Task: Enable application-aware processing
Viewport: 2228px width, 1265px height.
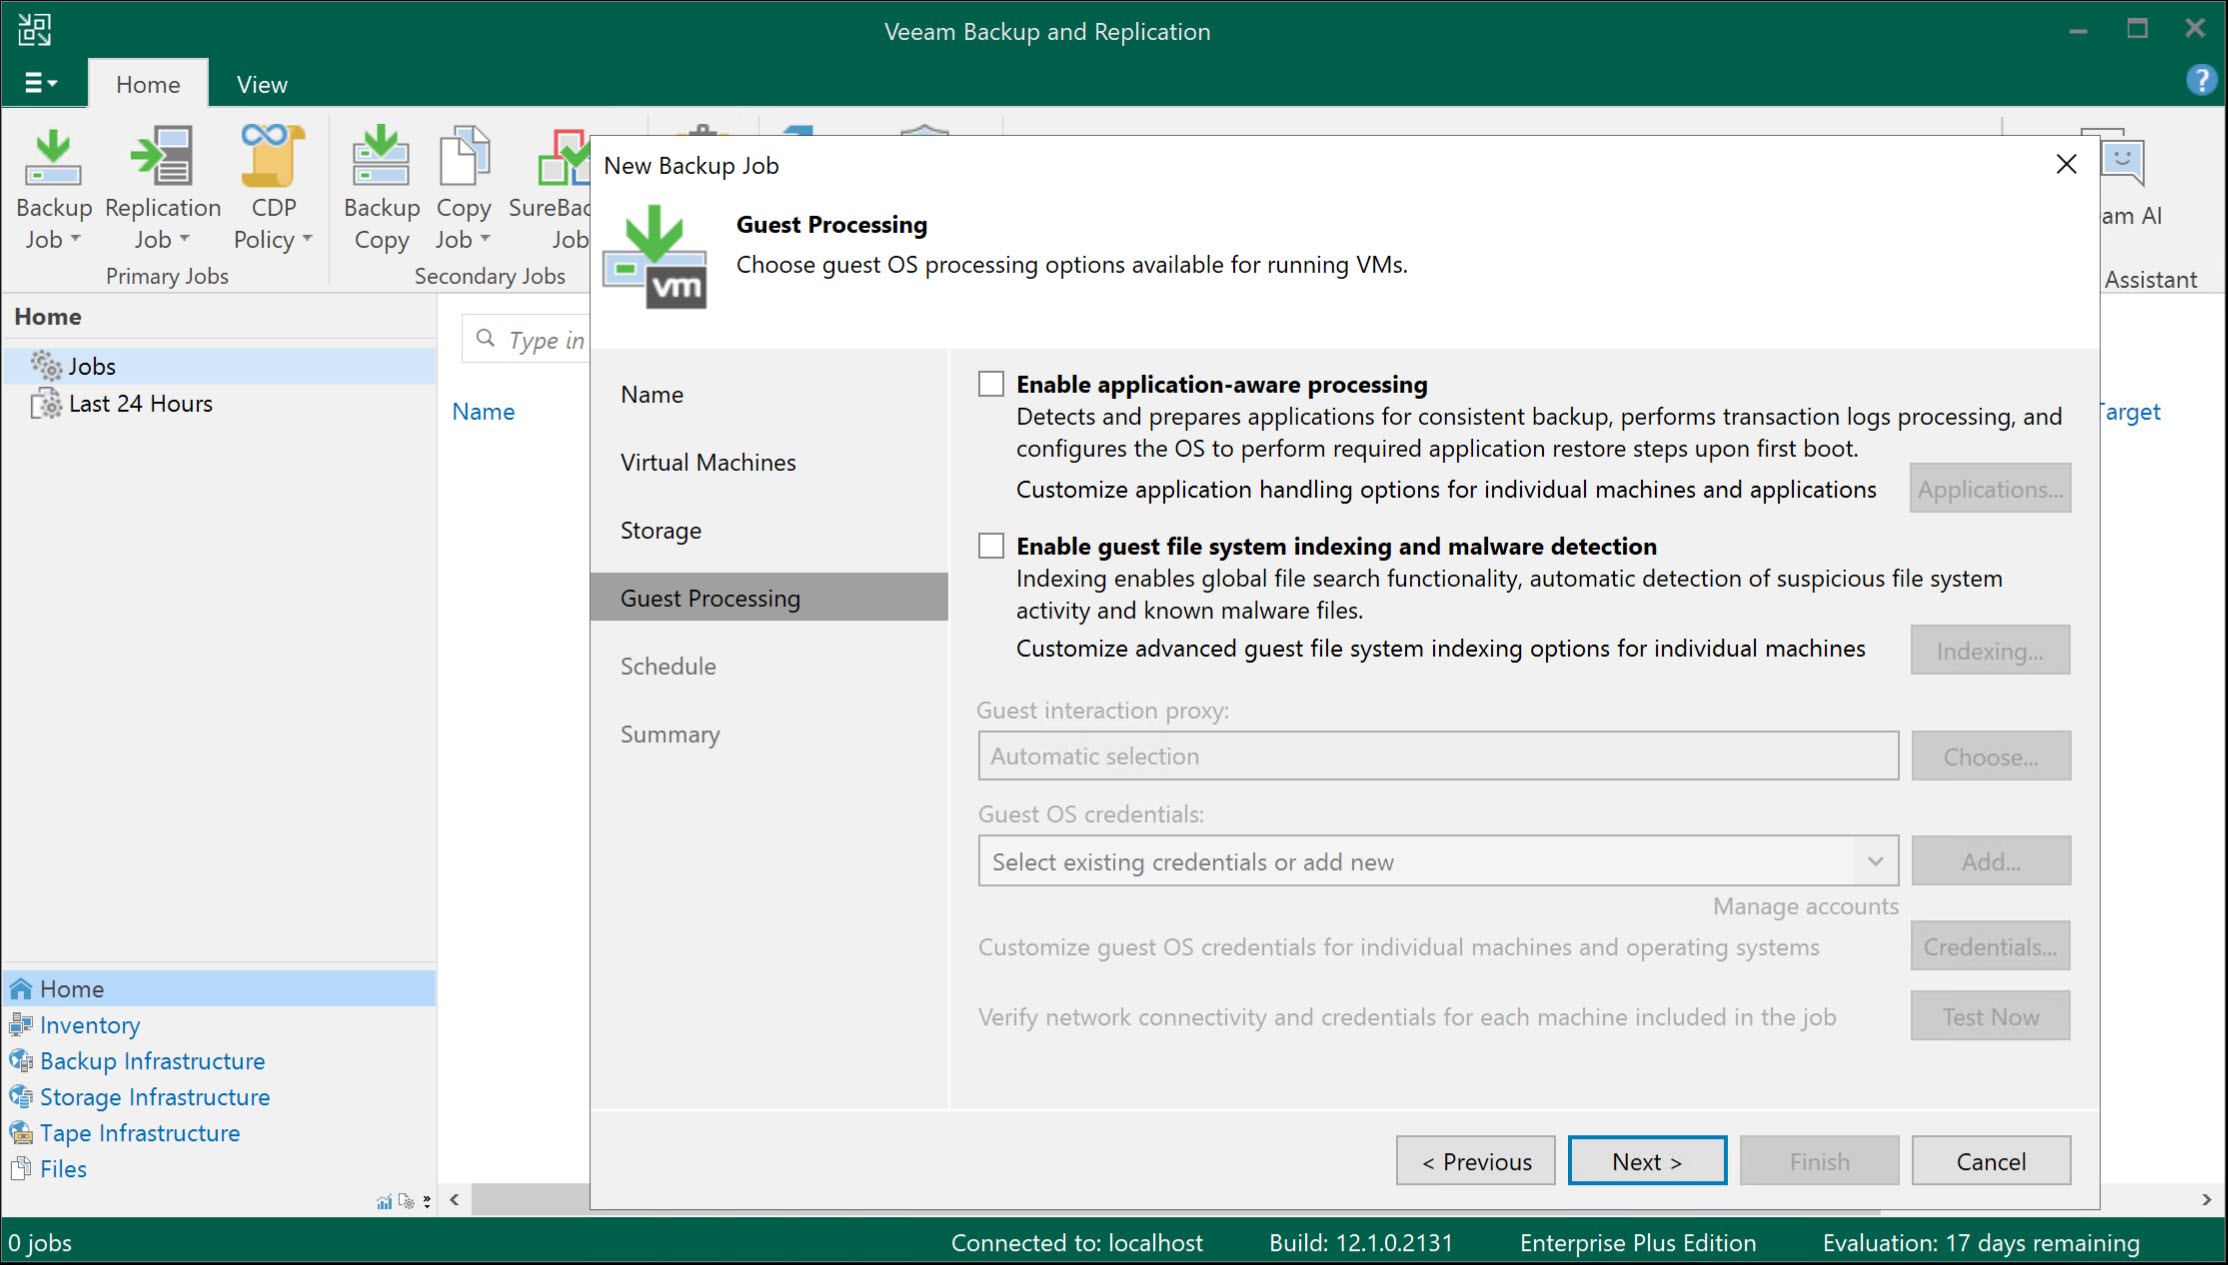Action: point(990,383)
